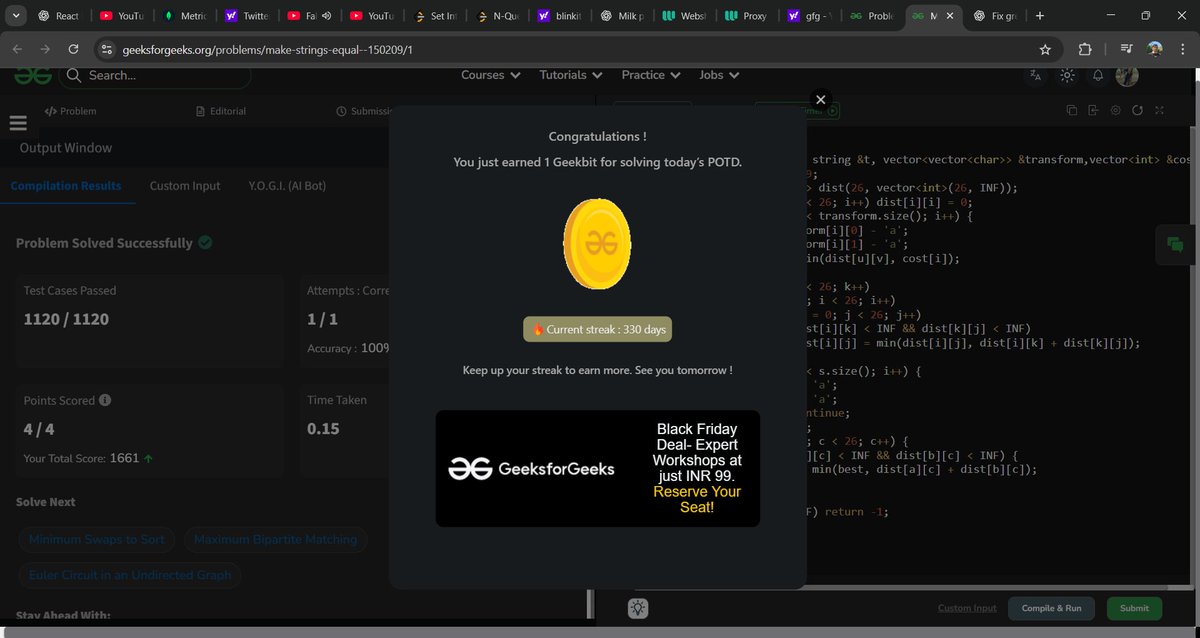Screen dimensions: 1200x638
Task: Open the language translation icon
Action: click(1036, 75)
